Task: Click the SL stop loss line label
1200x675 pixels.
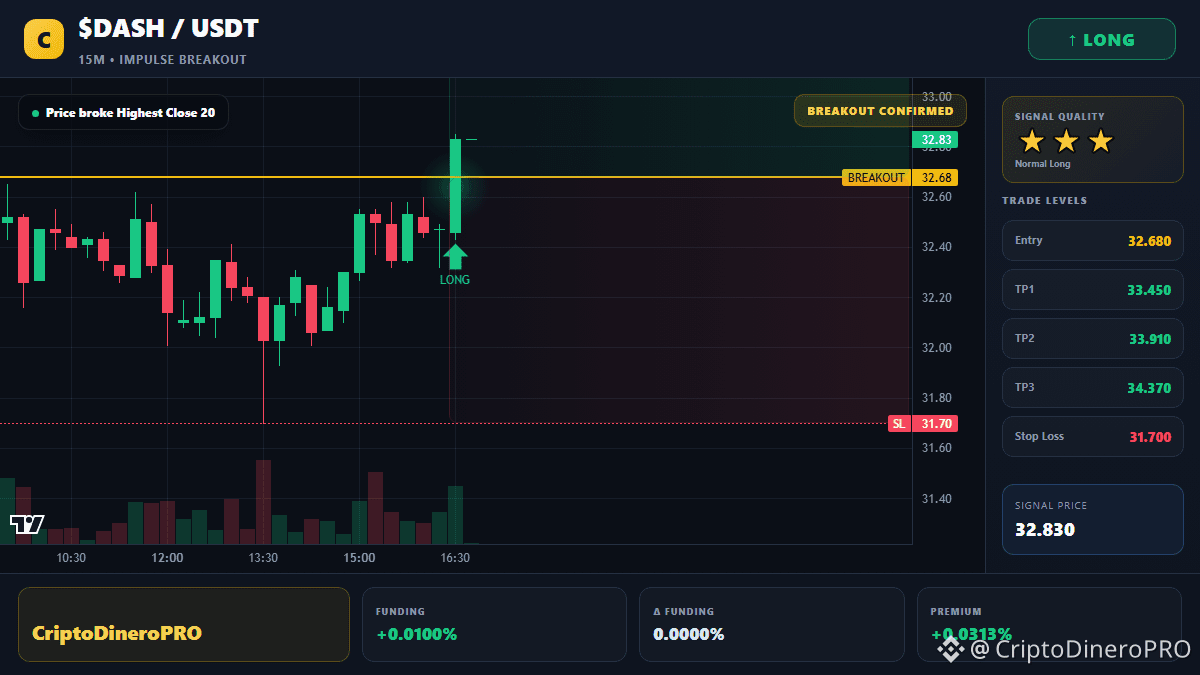Action: tap(899, 424)
